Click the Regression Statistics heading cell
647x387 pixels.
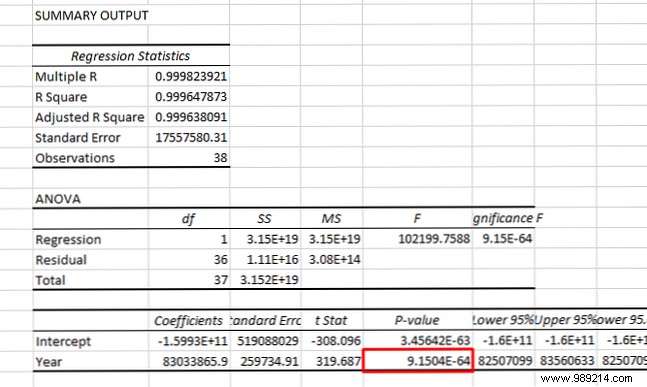(x=130, y=56)
